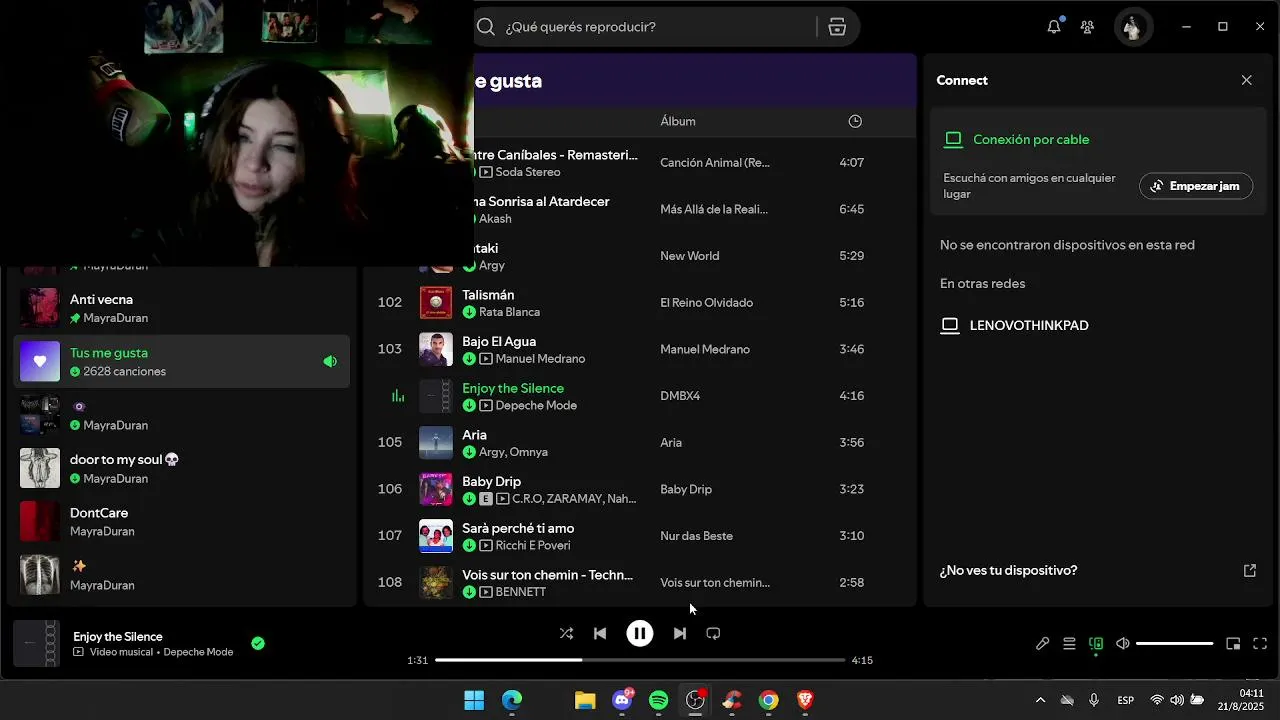Open the lyrics microphone icon
The width and height of the screenshot is (1280, 720).
tap(1042, 644)
